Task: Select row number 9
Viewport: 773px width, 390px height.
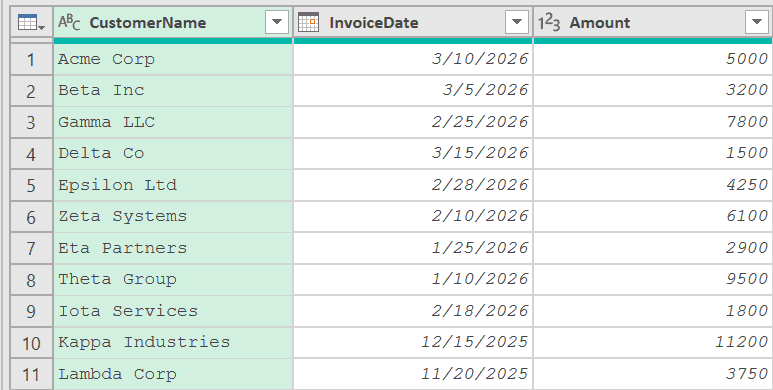Action: tap(31, 312)
